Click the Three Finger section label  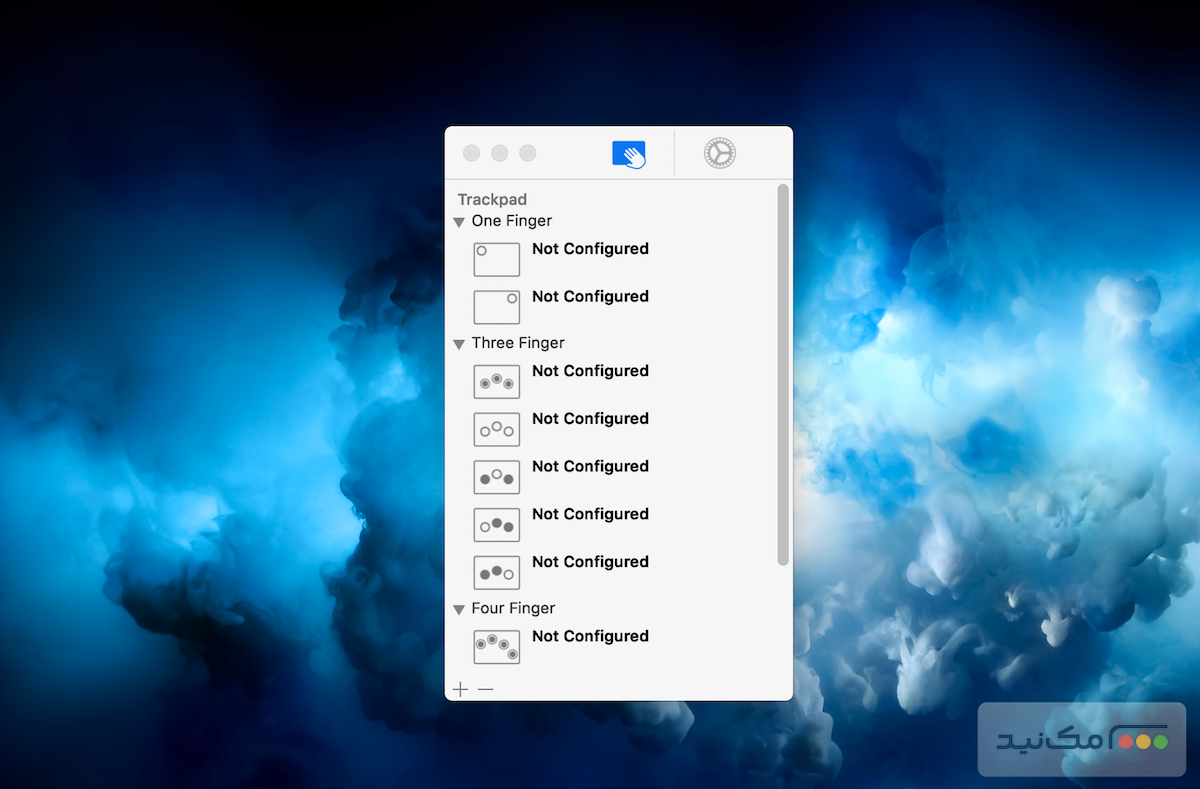(518, 343)
